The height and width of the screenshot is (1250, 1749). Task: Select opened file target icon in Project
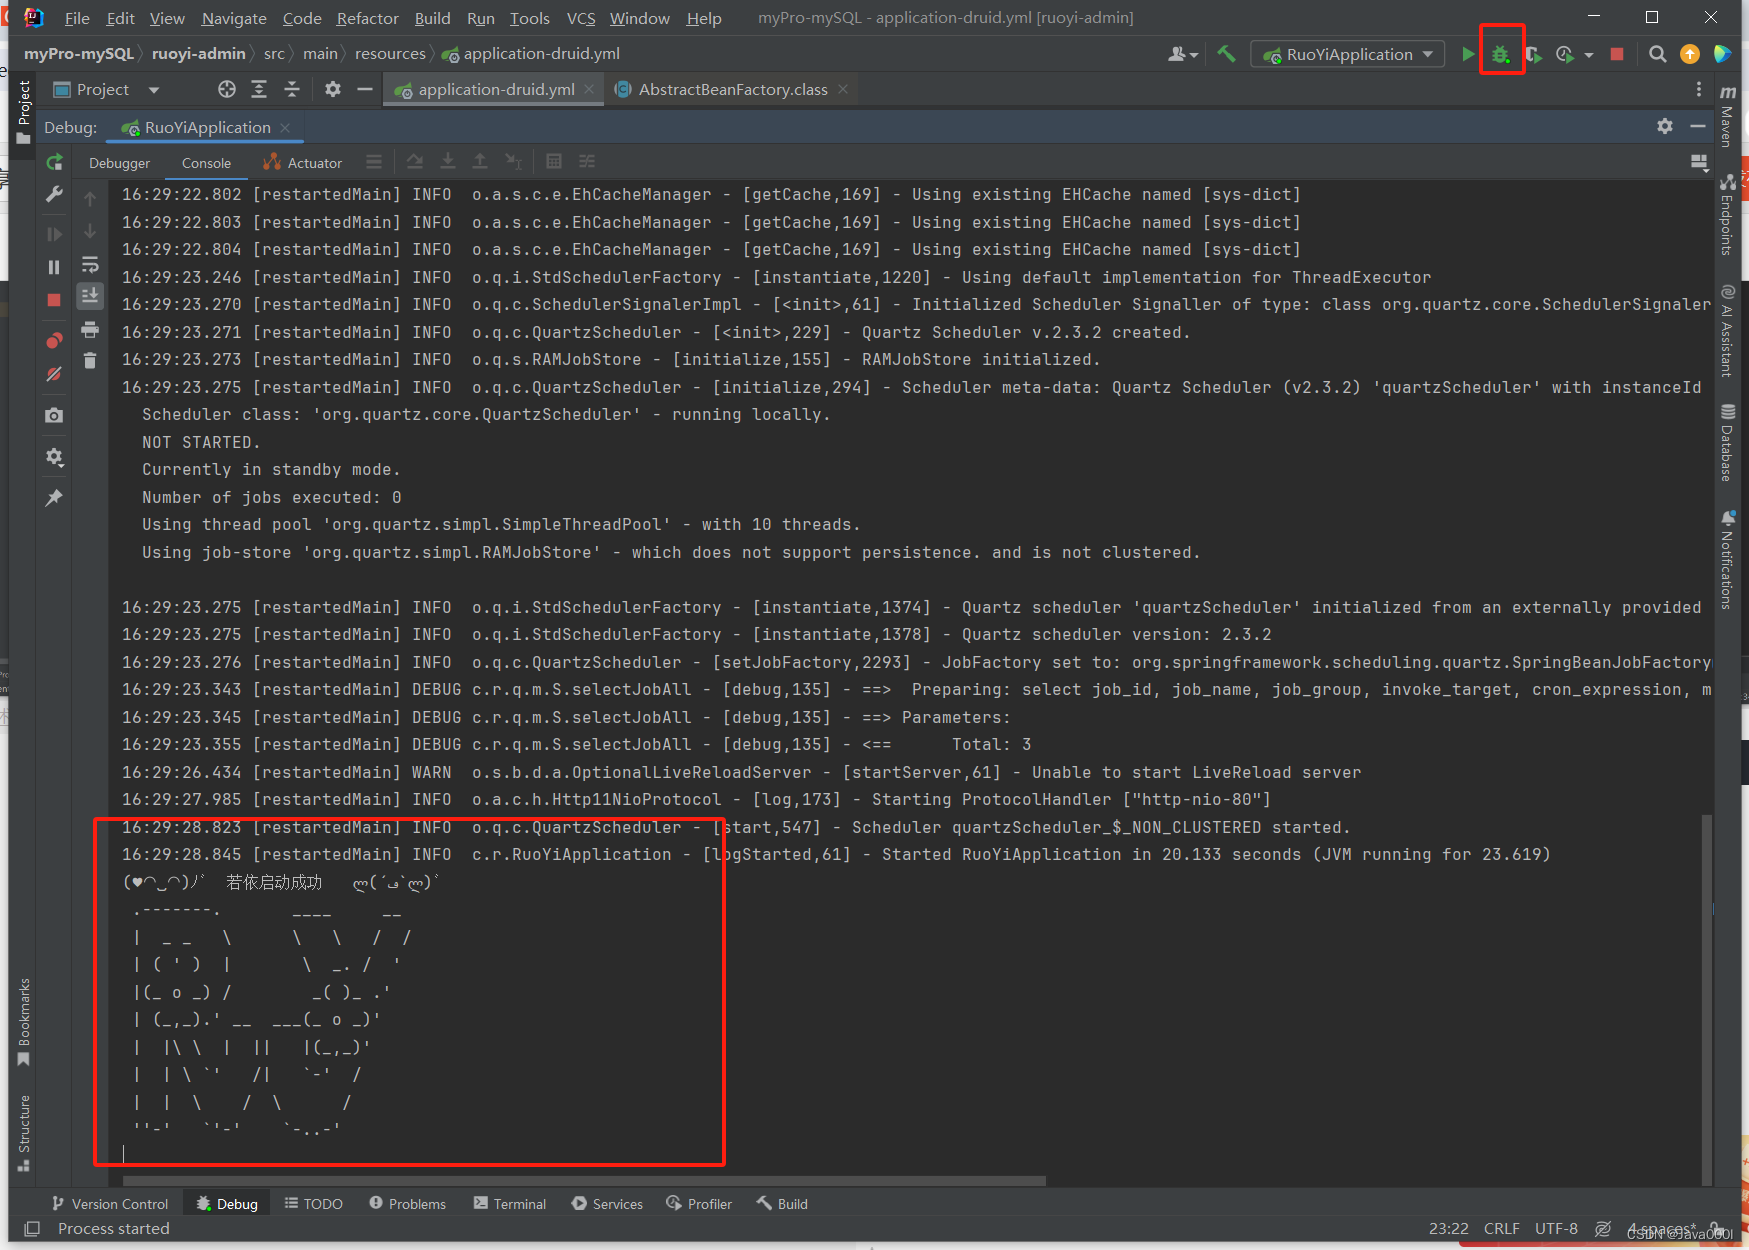click(227, 90)
